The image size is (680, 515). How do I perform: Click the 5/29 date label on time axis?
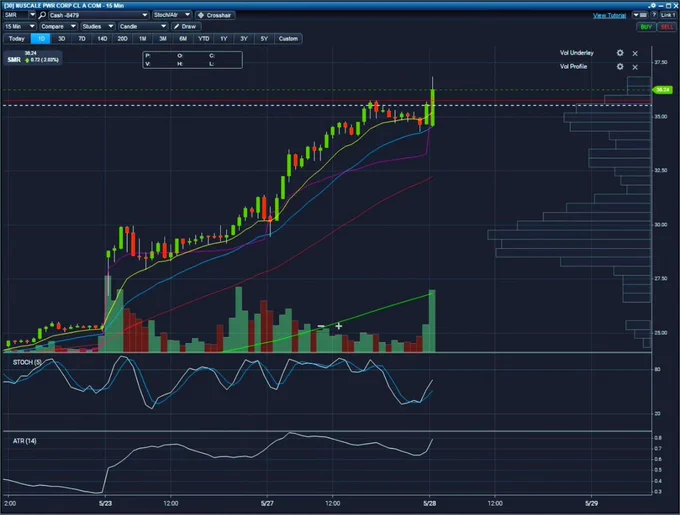click(592, 503)
